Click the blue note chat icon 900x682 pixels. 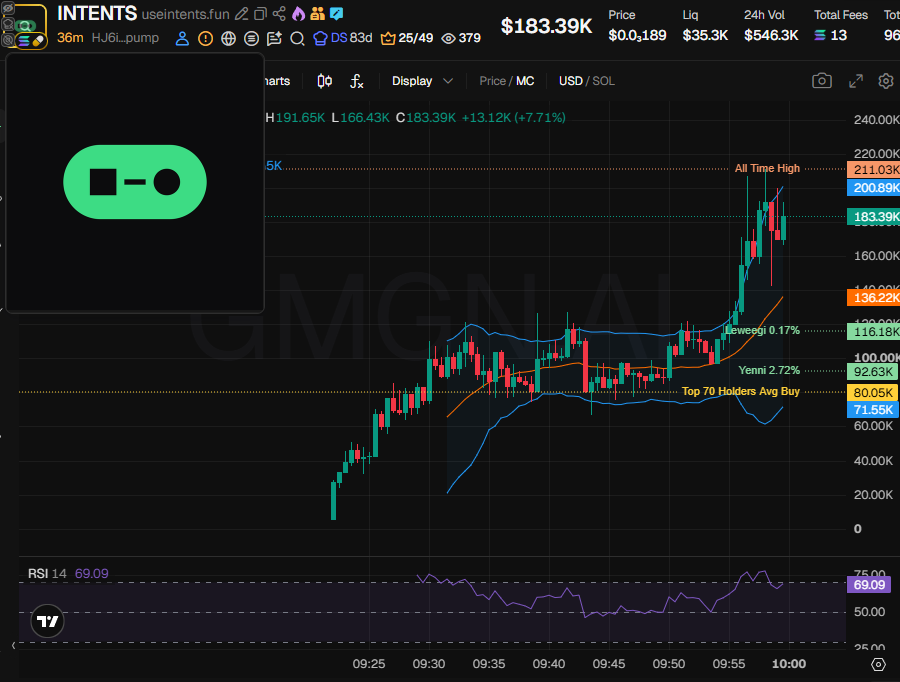(336, 13)
